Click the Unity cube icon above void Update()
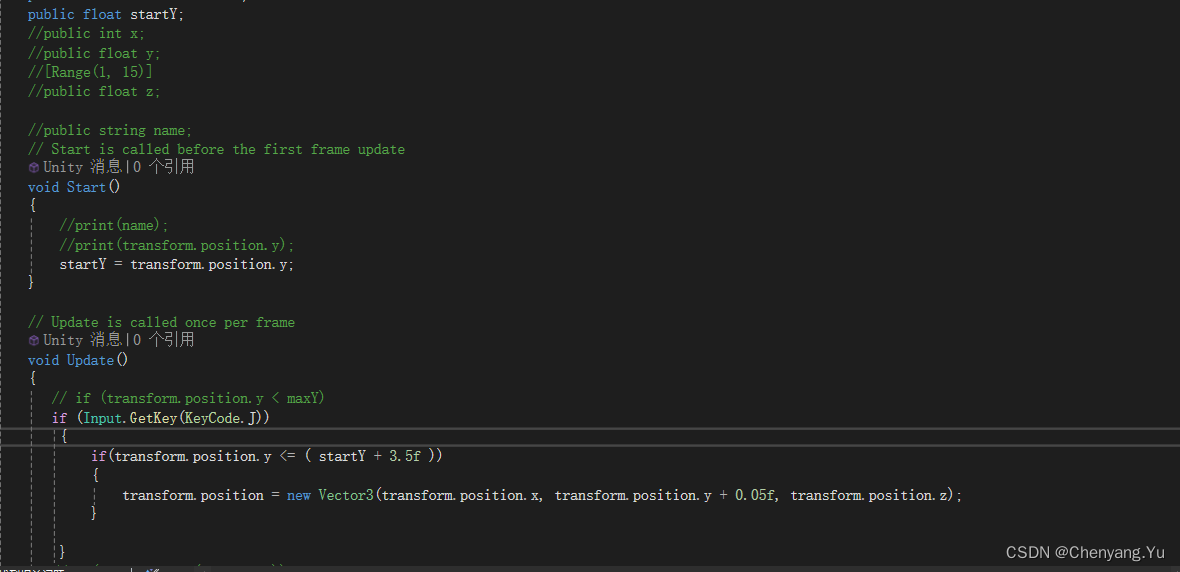 click(34, 341)
